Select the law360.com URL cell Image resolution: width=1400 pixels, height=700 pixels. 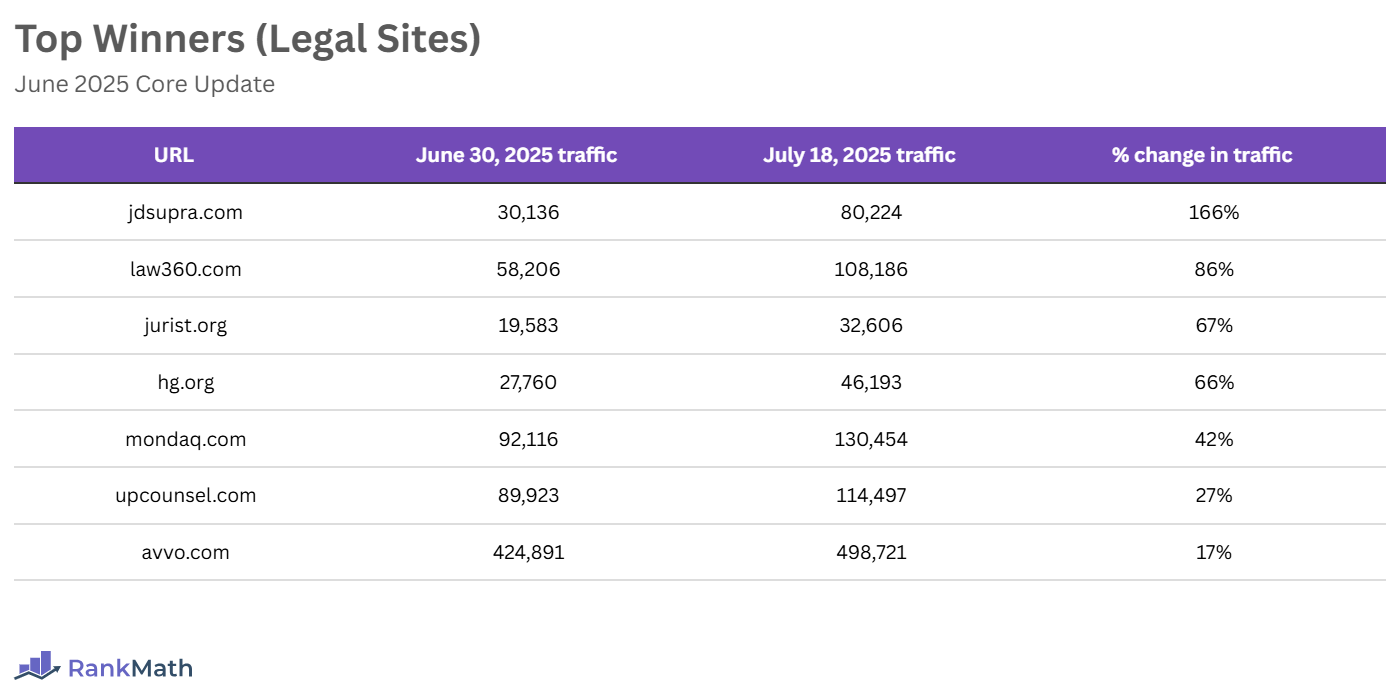pyautogui.click(x=186, y=269)
